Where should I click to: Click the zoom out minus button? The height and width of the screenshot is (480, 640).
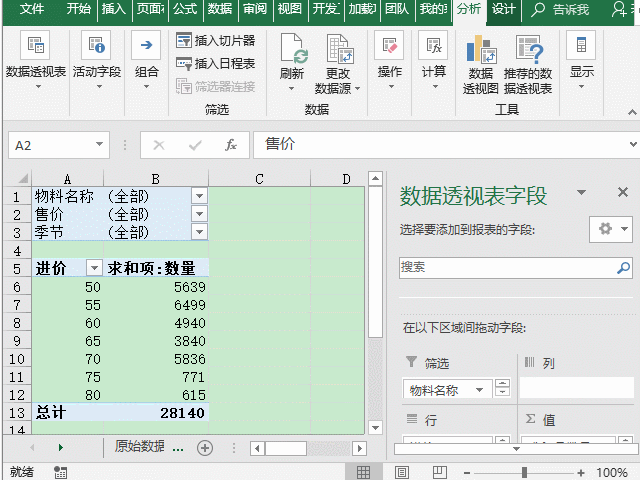coord(467,473)
